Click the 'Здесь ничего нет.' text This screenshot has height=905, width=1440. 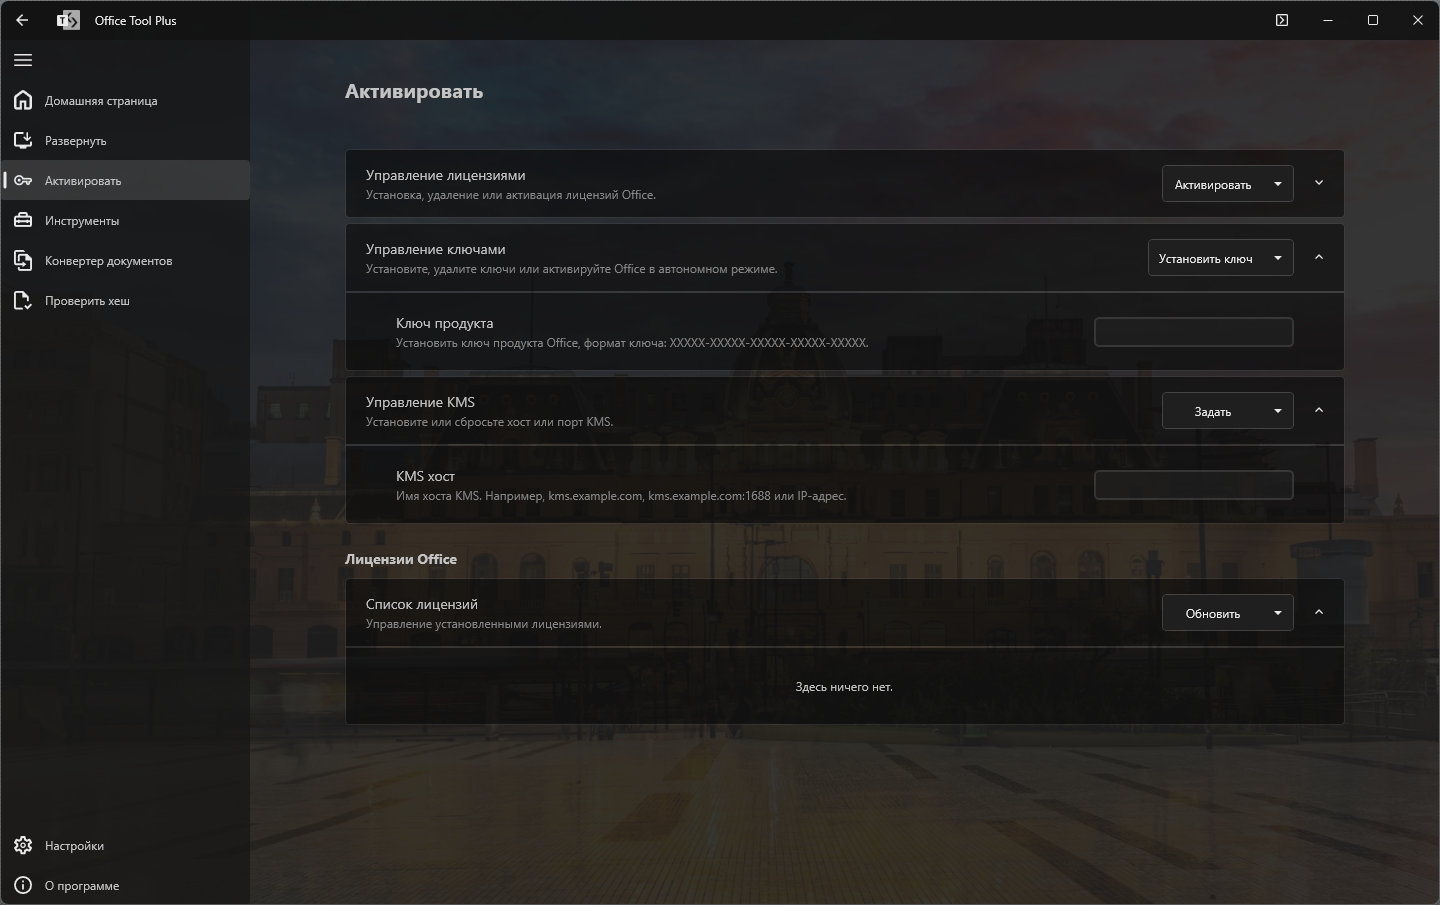(844, 687)
